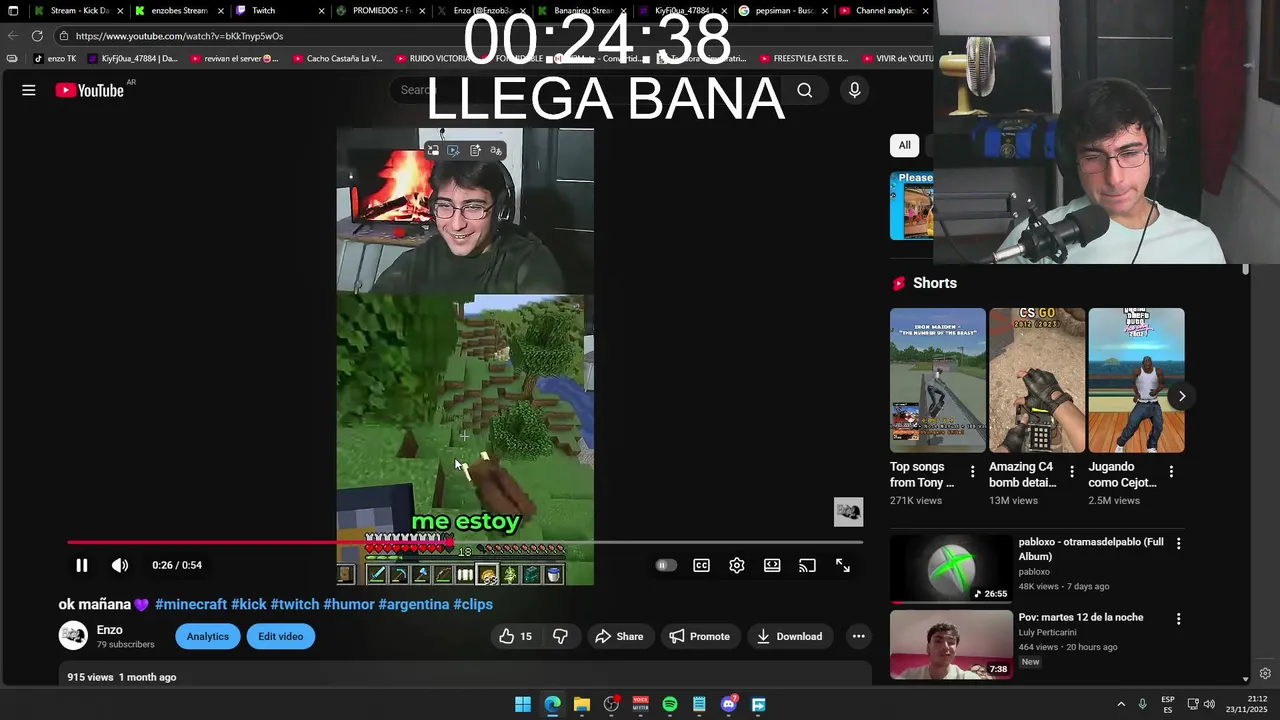
Task: Open the #minecraft hashtag link
Action: coord(191,604)
